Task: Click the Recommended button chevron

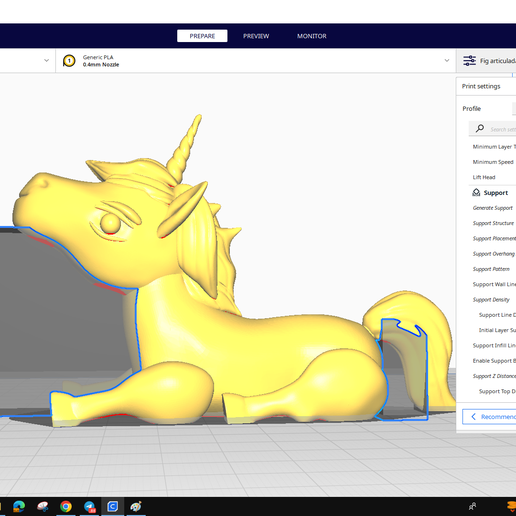Action: pyautogui.click(x=473, y=416)
